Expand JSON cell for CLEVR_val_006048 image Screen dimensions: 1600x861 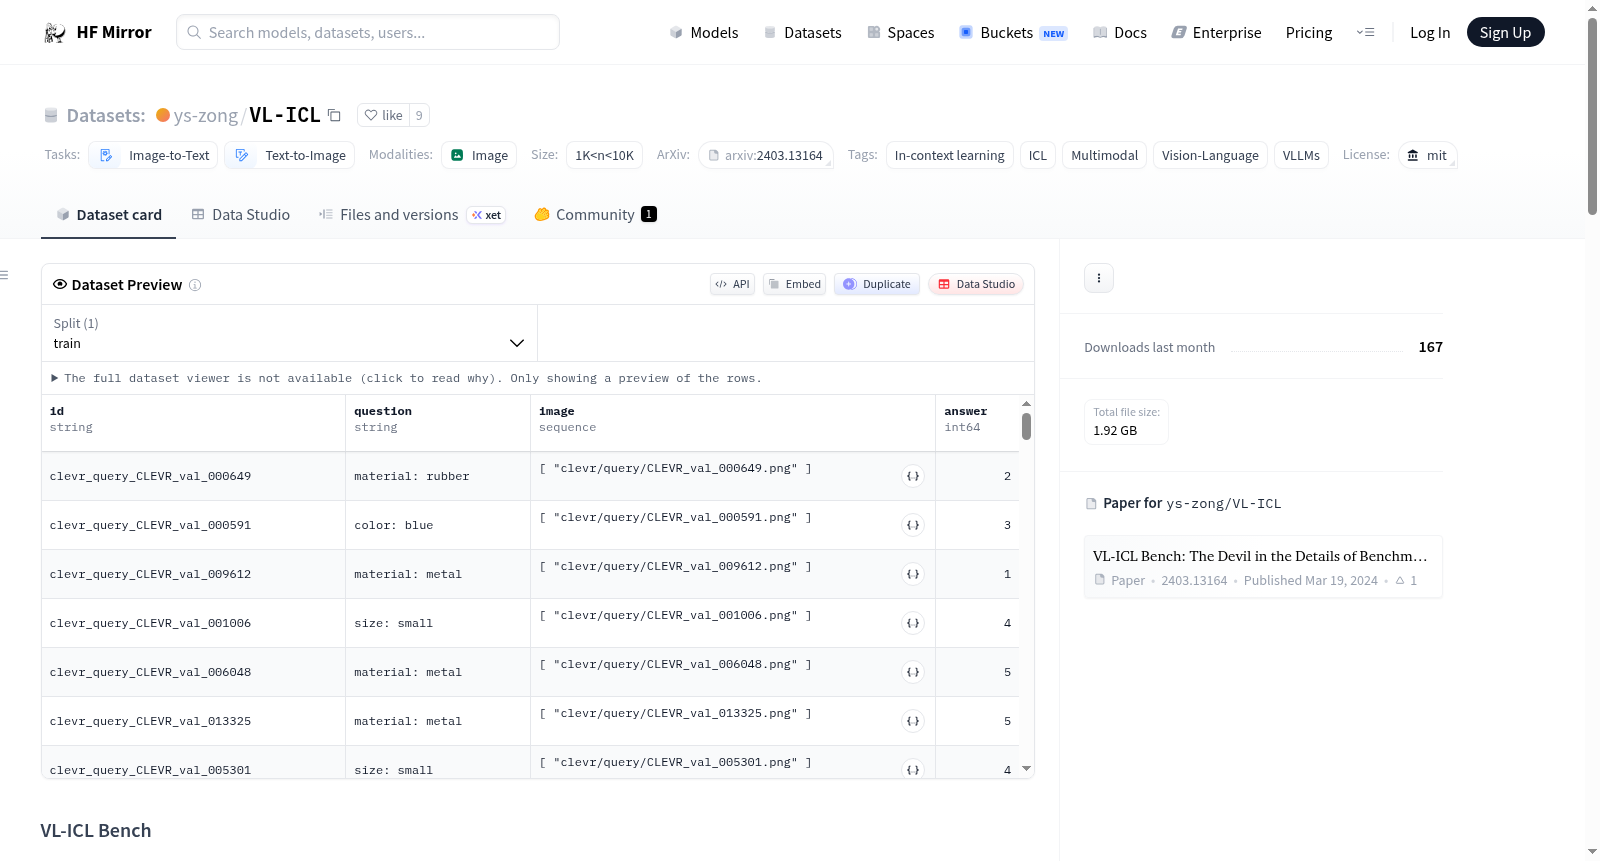click(913, 672)
